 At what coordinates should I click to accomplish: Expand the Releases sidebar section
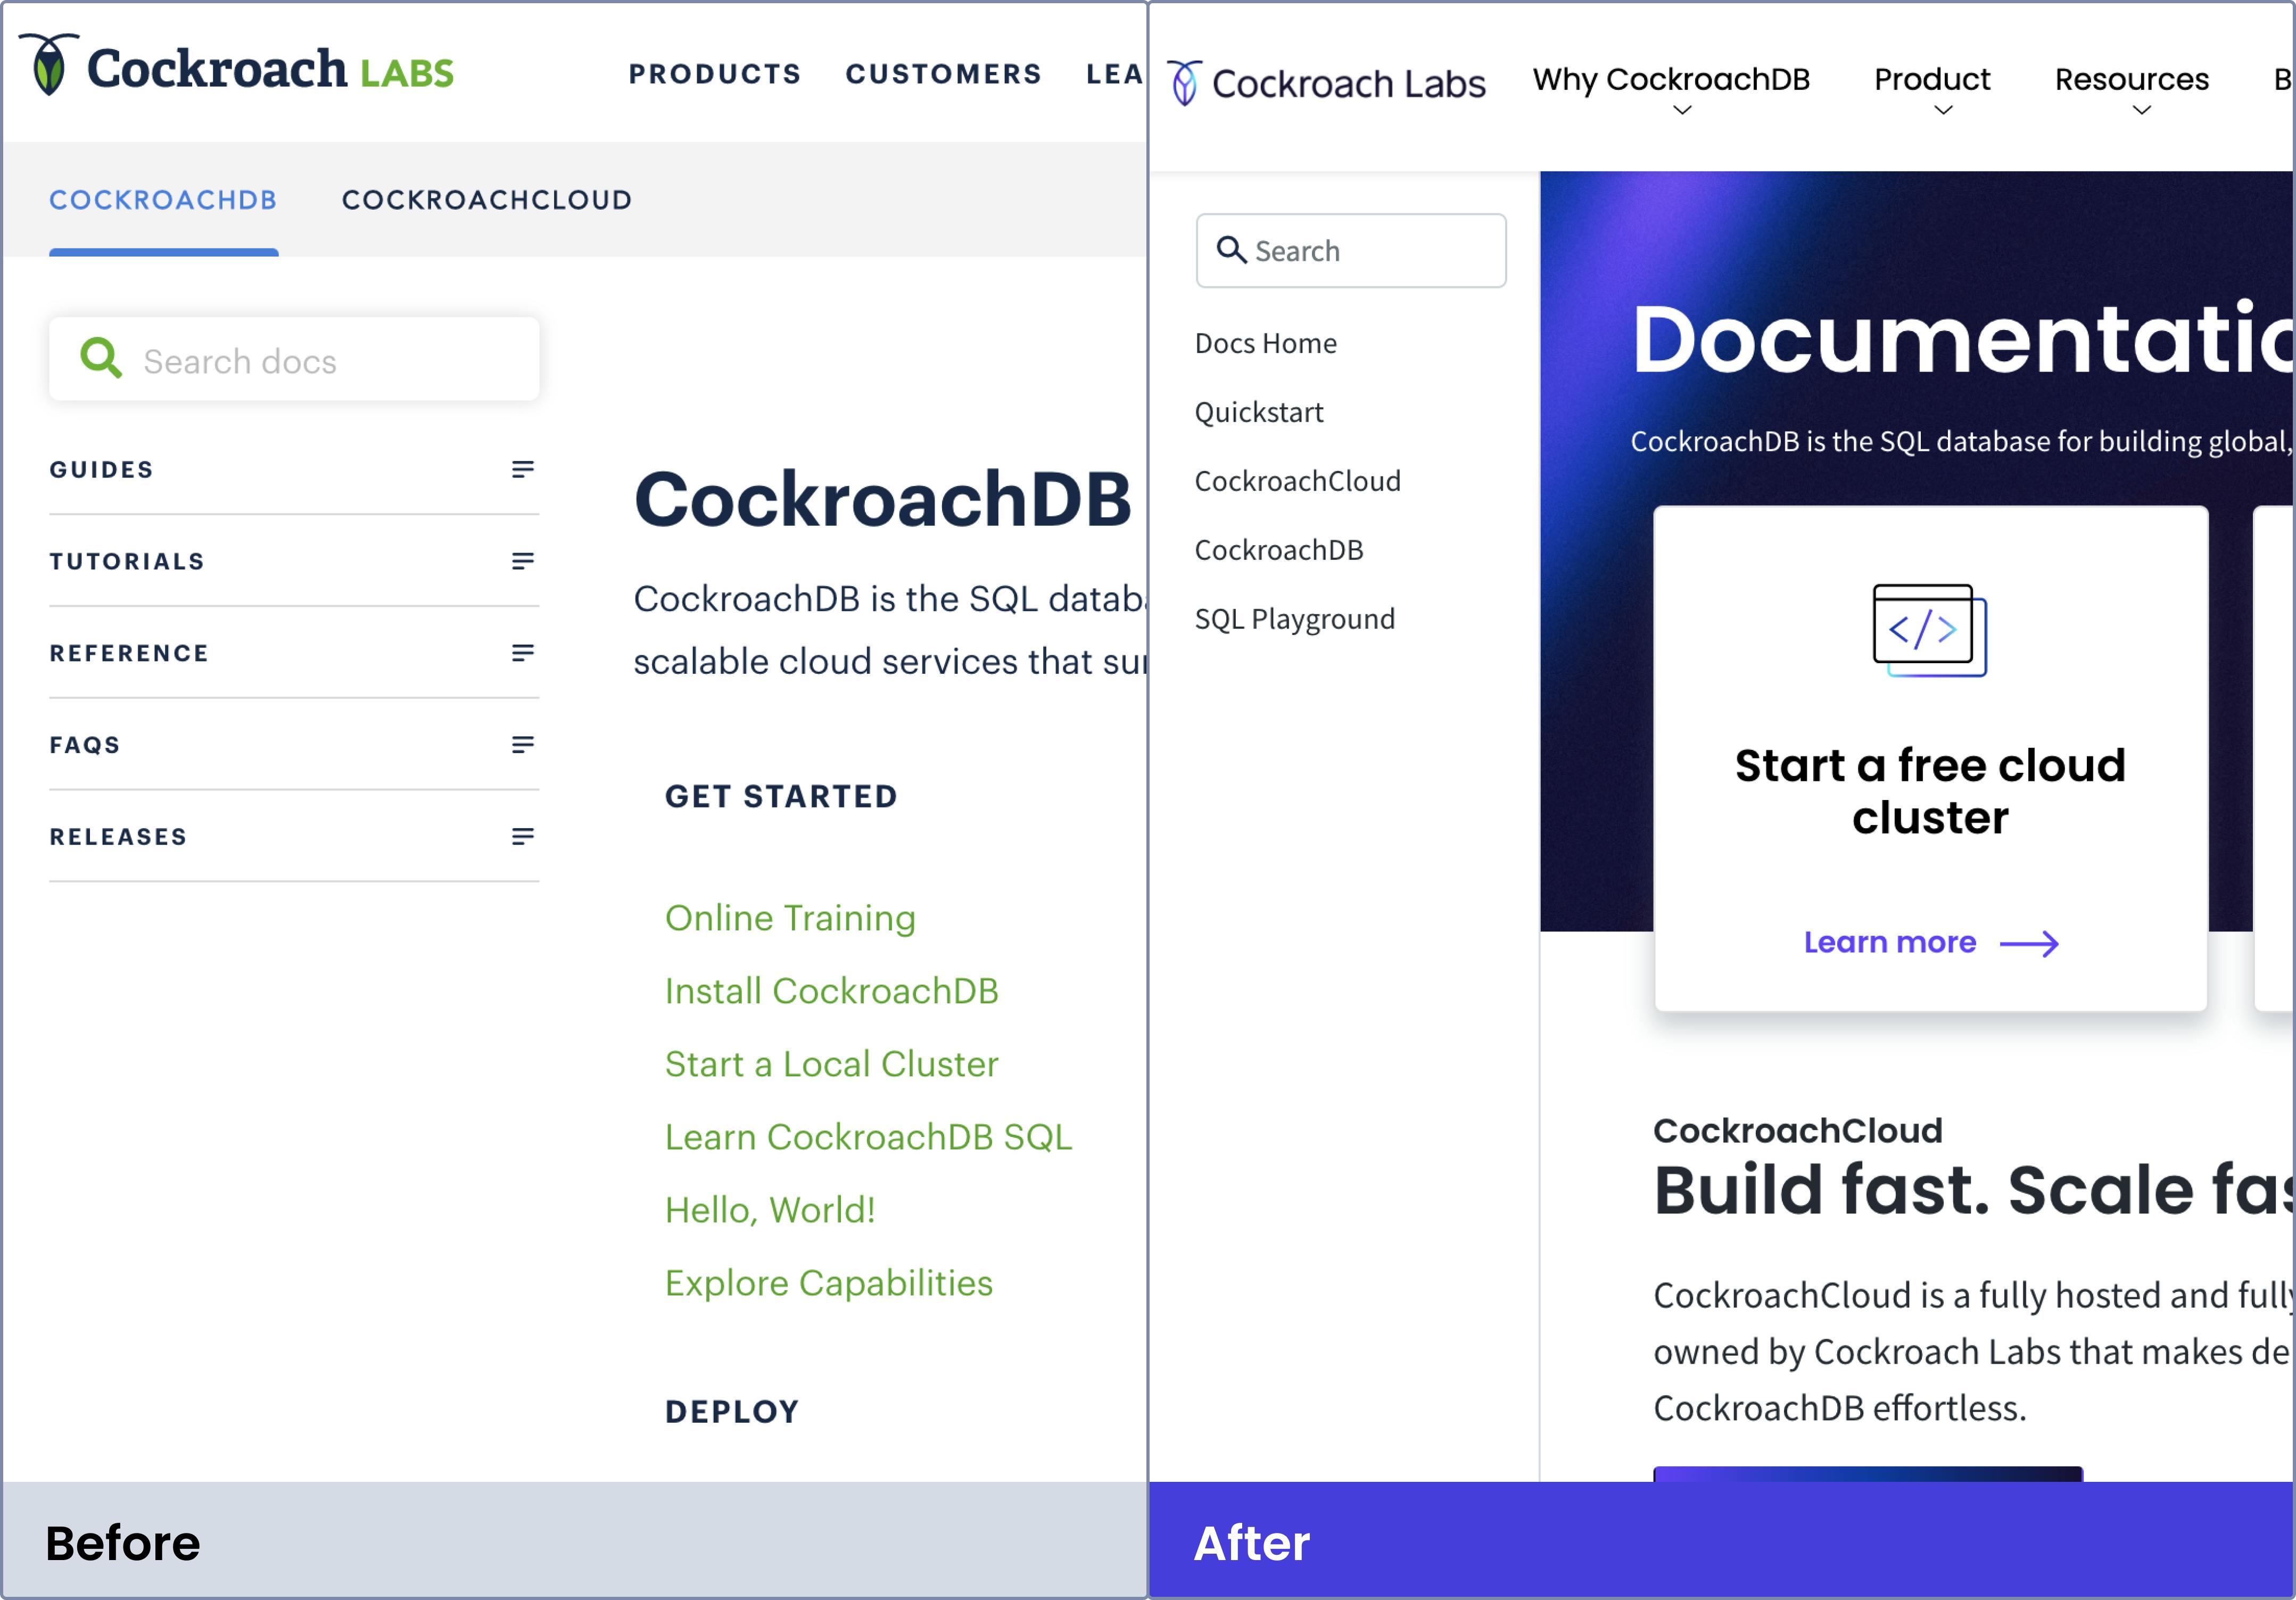tap(522, 837)
